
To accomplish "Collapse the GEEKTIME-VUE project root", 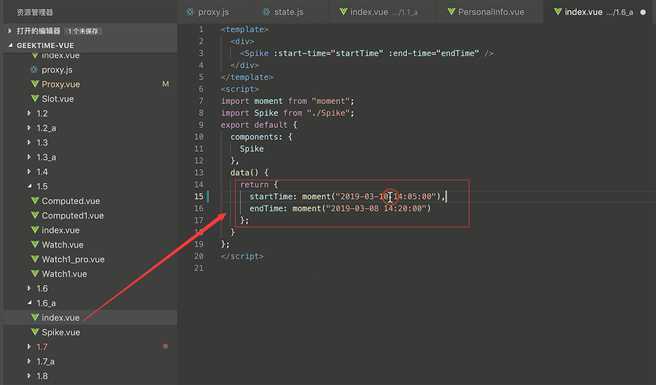I will pos(10,45).
